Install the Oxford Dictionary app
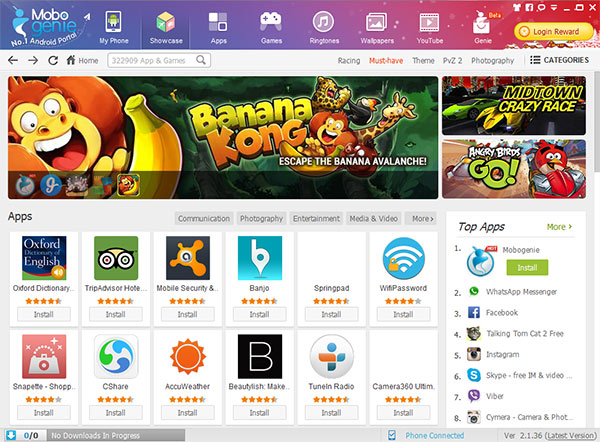Viewport: 600px width, 442px height. [x=44, y=314]
